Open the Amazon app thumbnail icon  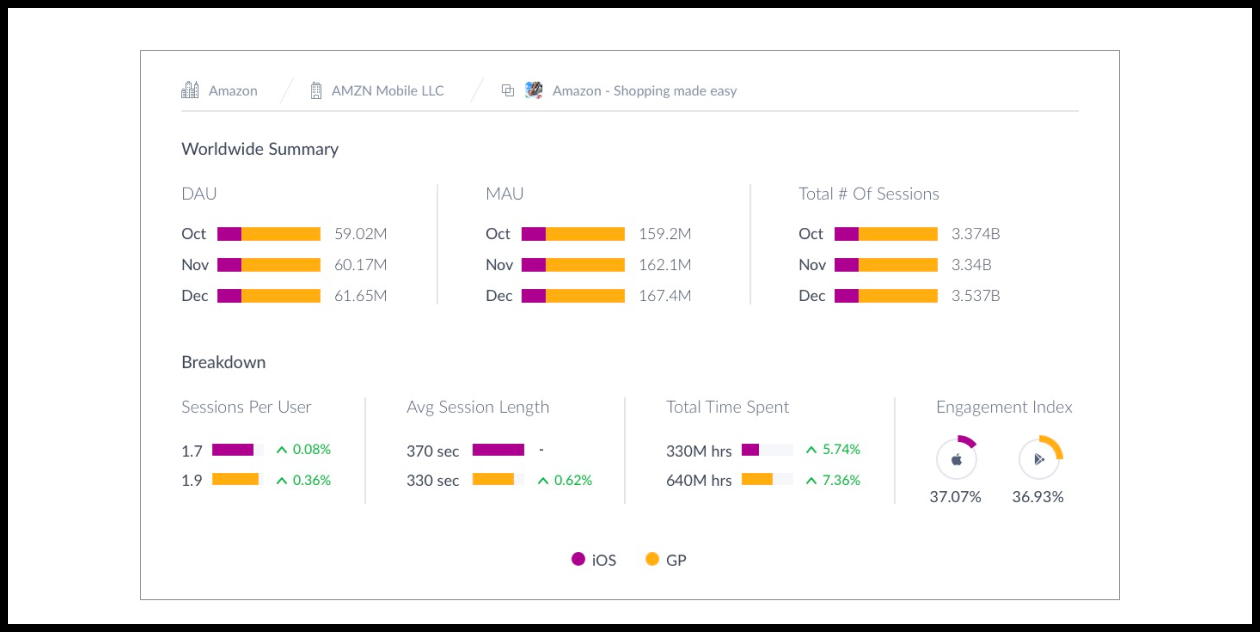(x=533, y=89)
